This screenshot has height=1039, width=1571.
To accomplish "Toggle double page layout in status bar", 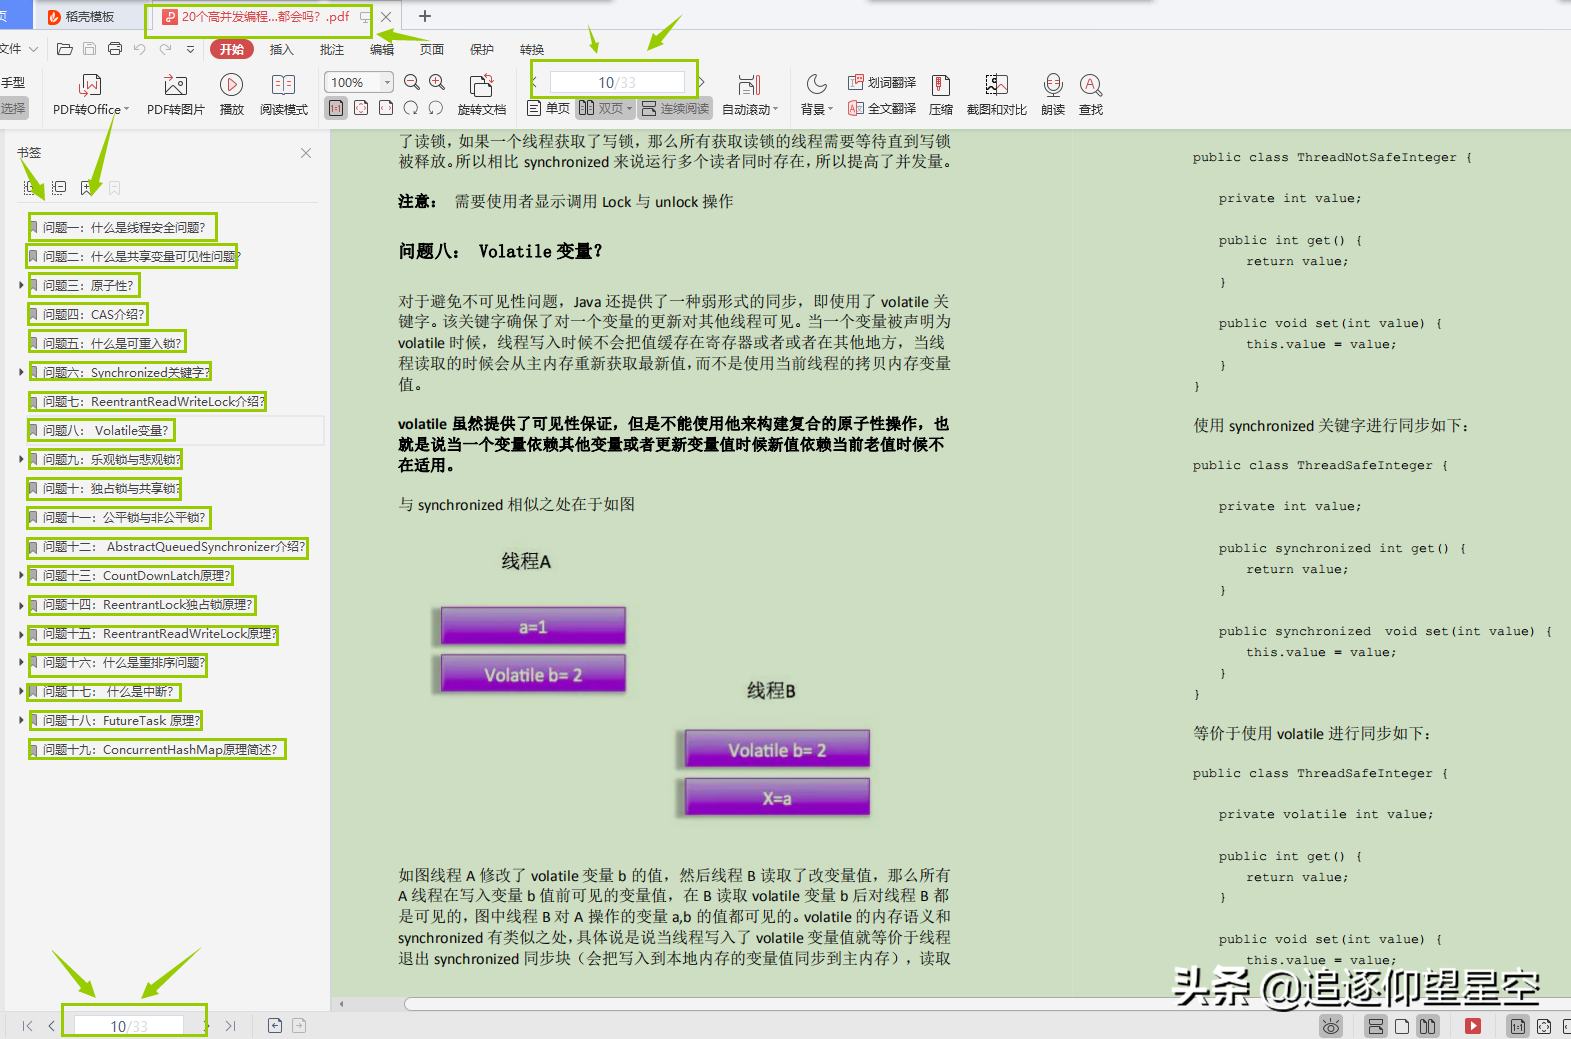I will (1428, 1026).
